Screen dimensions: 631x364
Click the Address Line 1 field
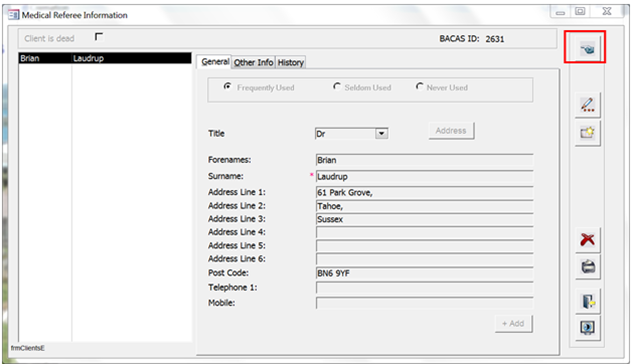[x=425, y=193]
